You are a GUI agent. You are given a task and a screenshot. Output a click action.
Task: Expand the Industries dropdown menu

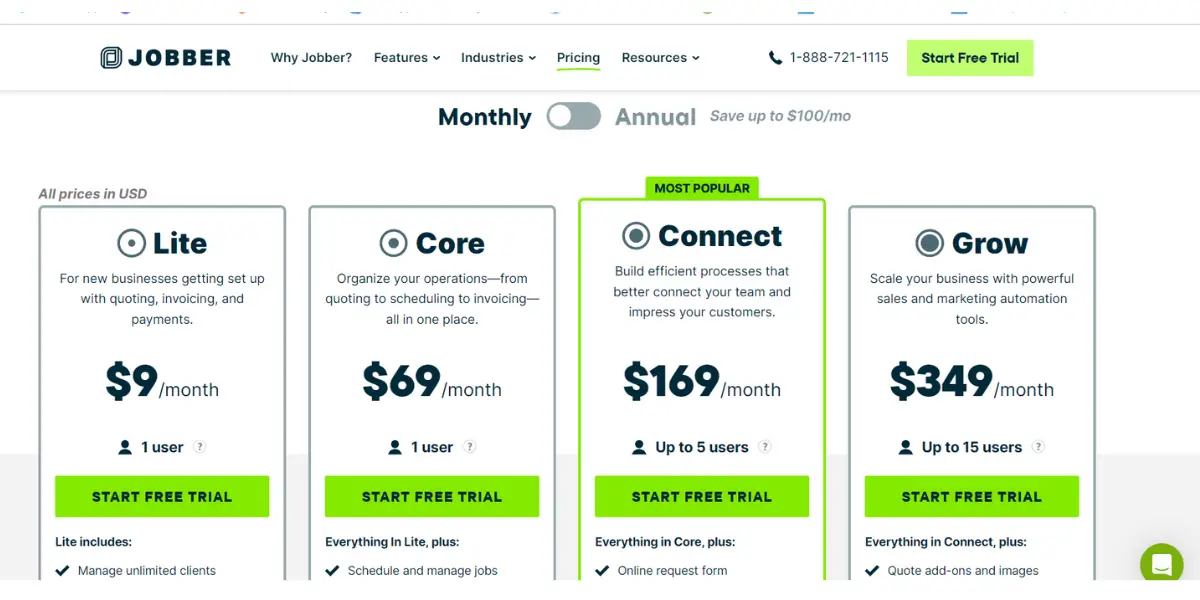[x=498, y=58]
